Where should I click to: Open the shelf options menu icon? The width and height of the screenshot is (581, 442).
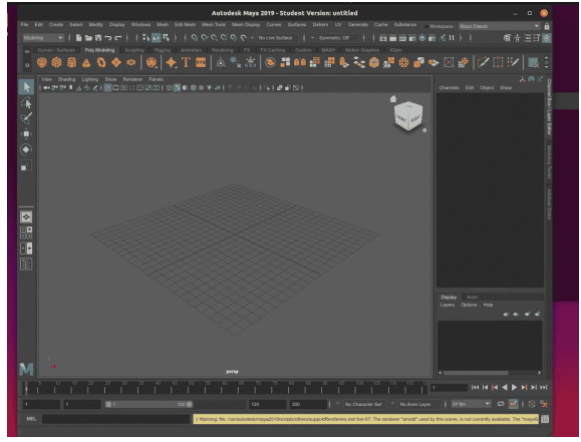(27, 65)
